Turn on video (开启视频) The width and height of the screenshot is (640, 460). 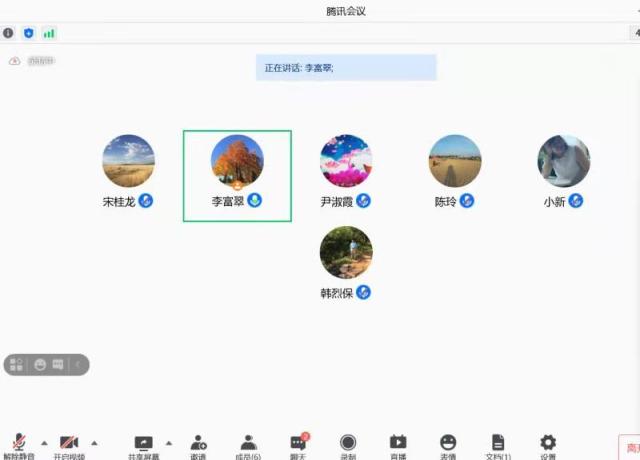click(69, 444)
